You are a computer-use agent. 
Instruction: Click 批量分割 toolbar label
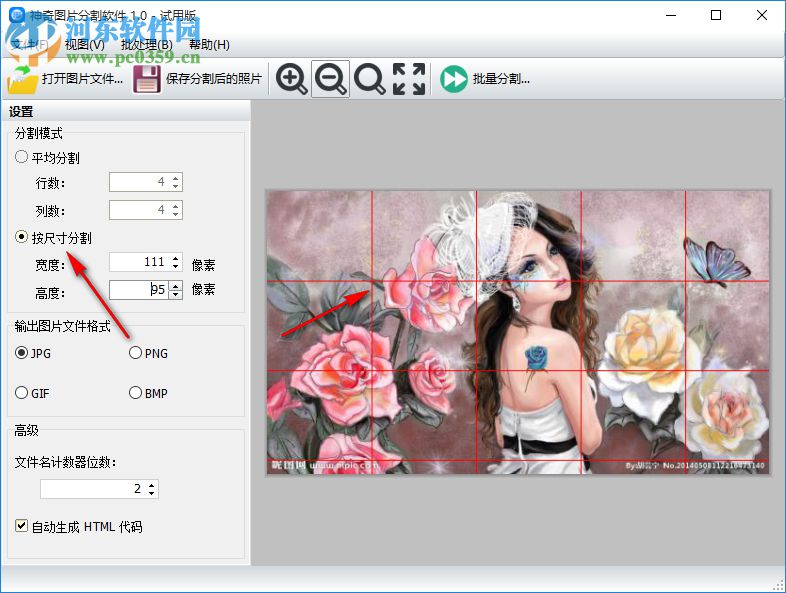pyautogui.click(x=501, y=79)
